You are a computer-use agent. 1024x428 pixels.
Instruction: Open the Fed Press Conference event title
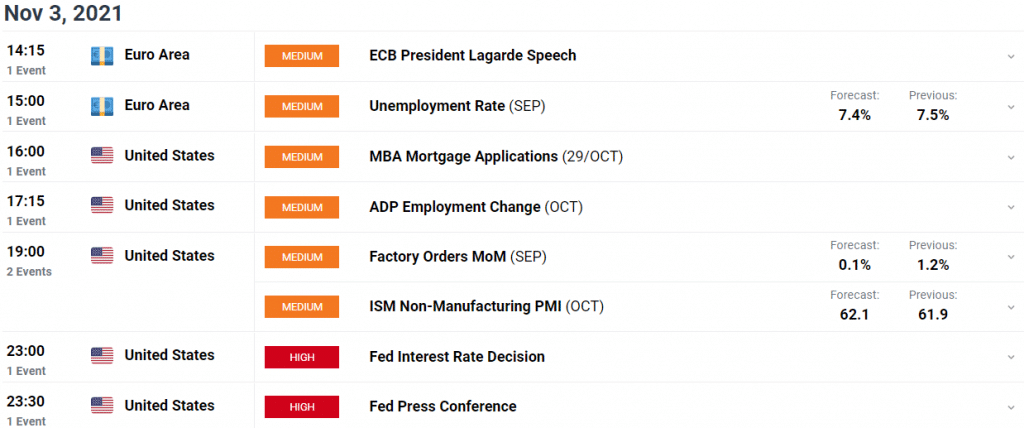tap(443, 406)
